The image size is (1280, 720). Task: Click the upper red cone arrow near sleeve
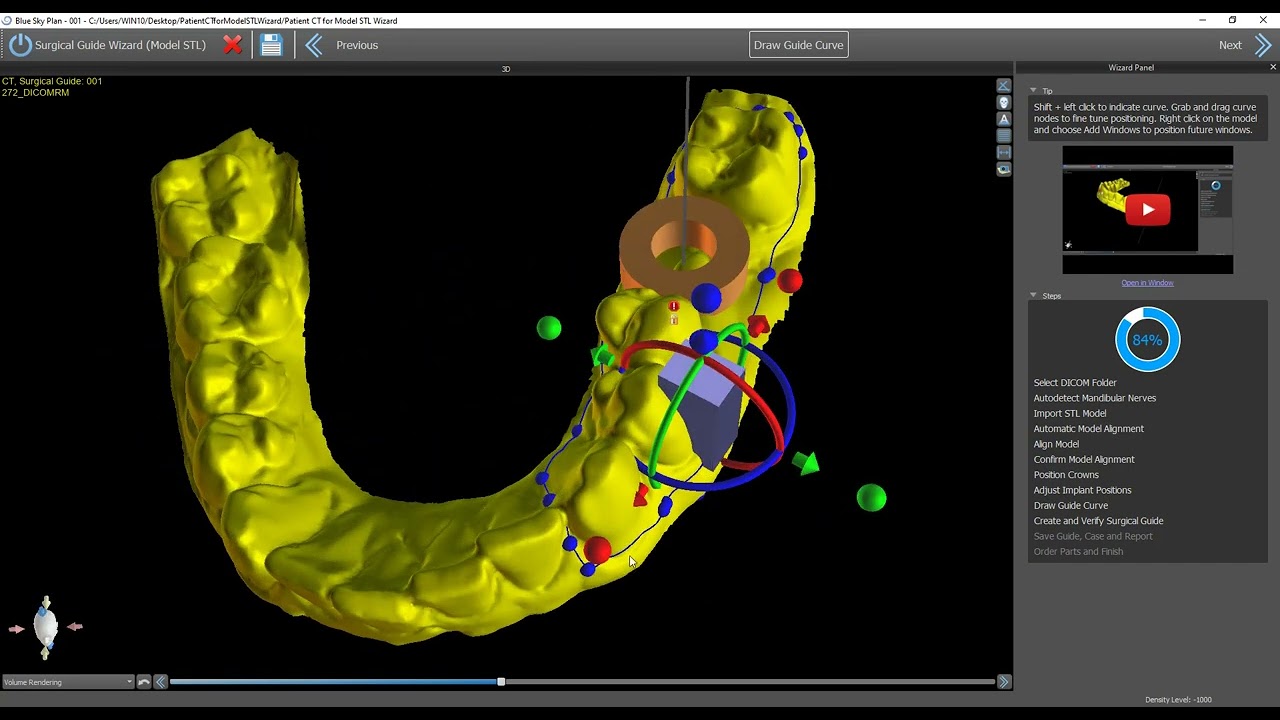click(x=758, y=325)
